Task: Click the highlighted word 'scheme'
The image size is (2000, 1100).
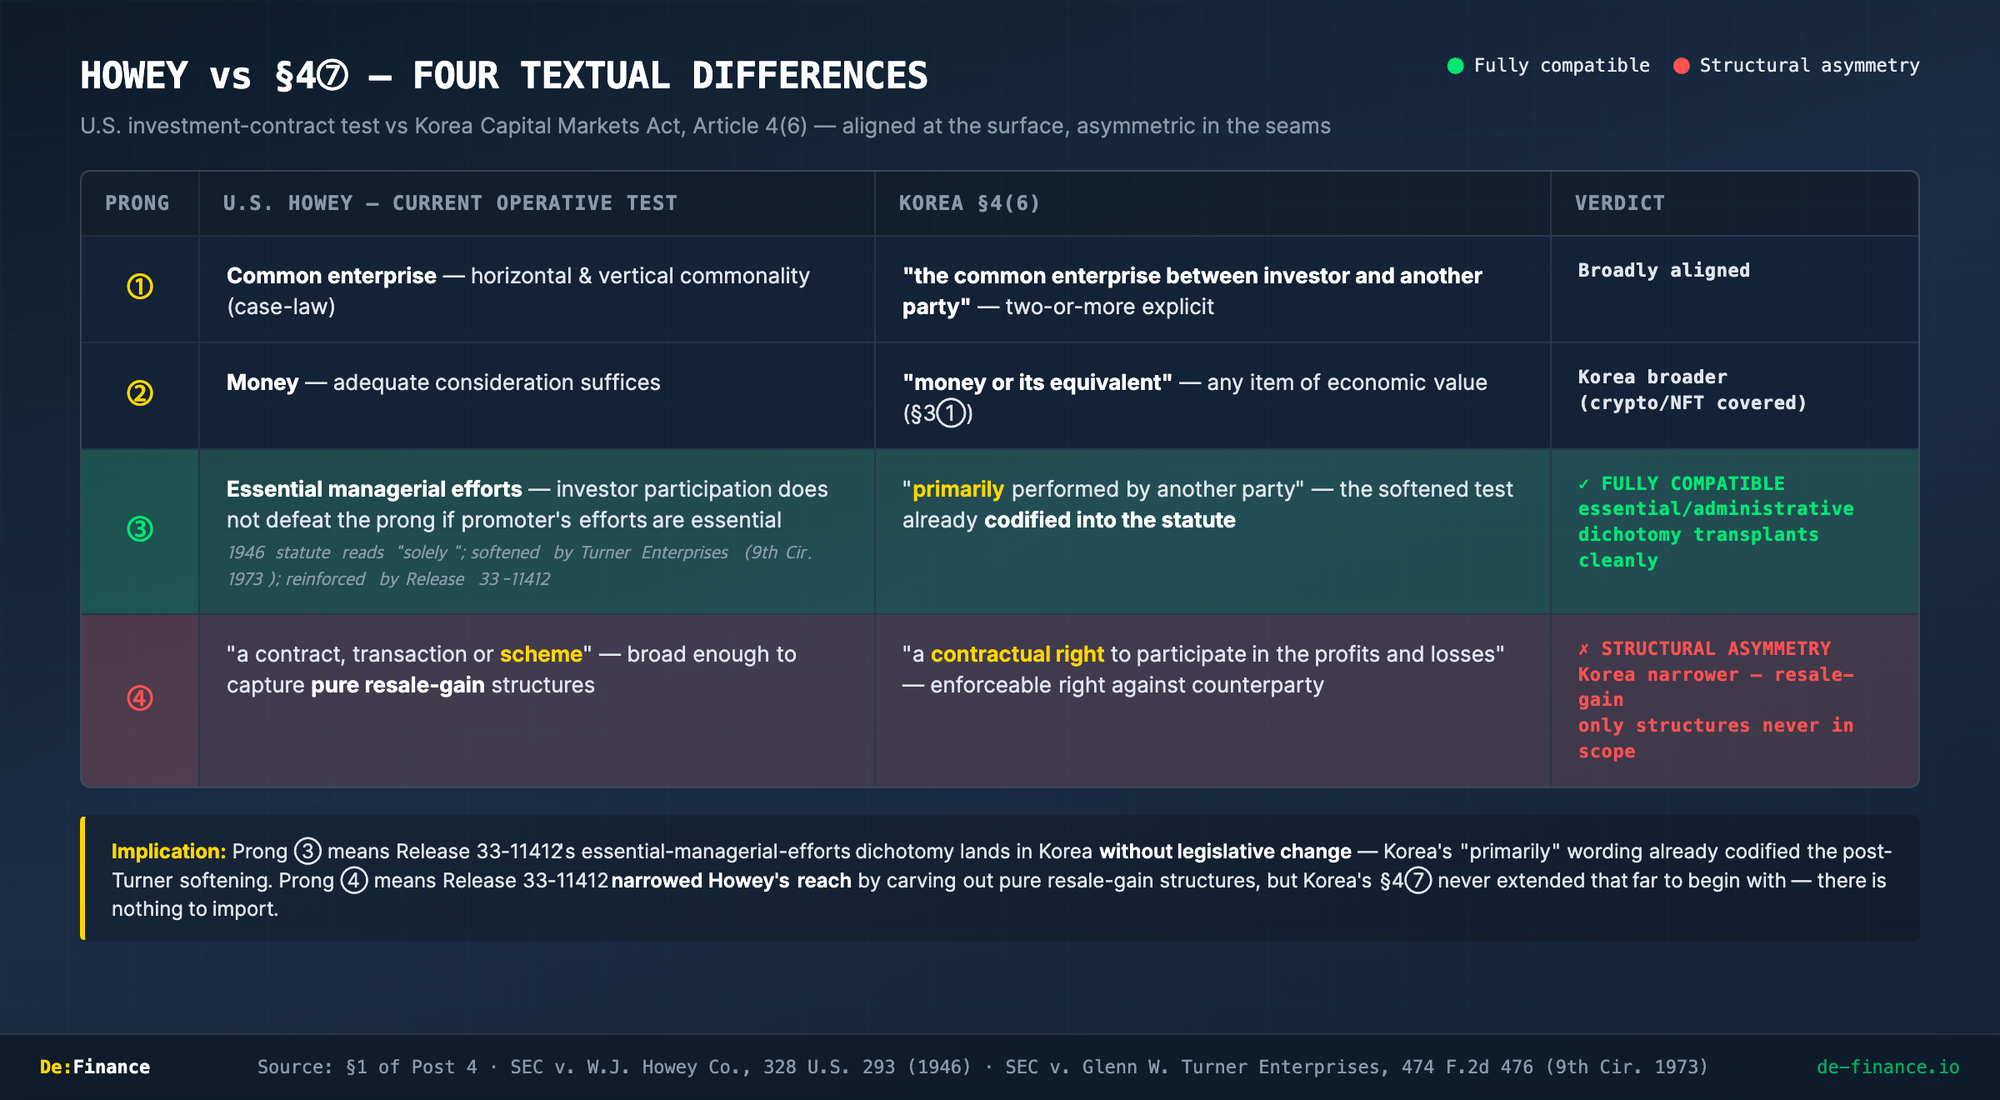Action: pyautogui.click(x=541, y=654)
